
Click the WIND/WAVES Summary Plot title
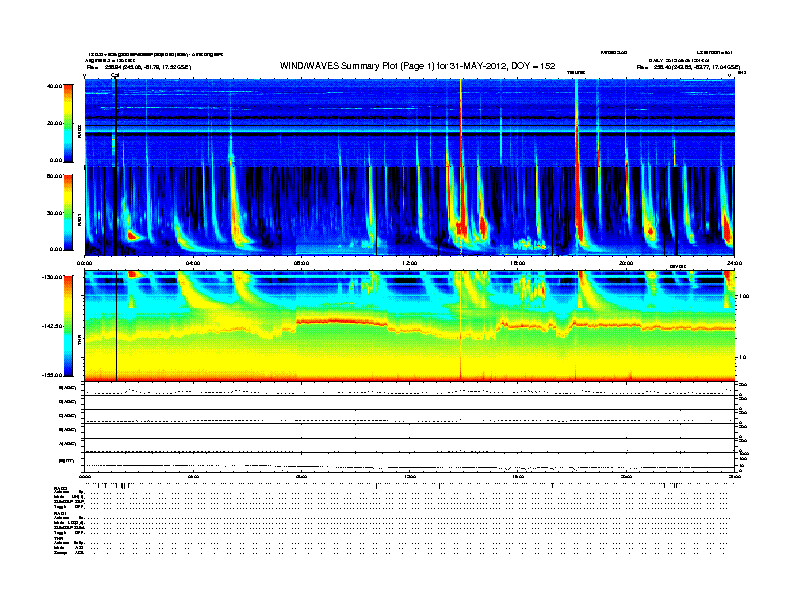[417, 66]
